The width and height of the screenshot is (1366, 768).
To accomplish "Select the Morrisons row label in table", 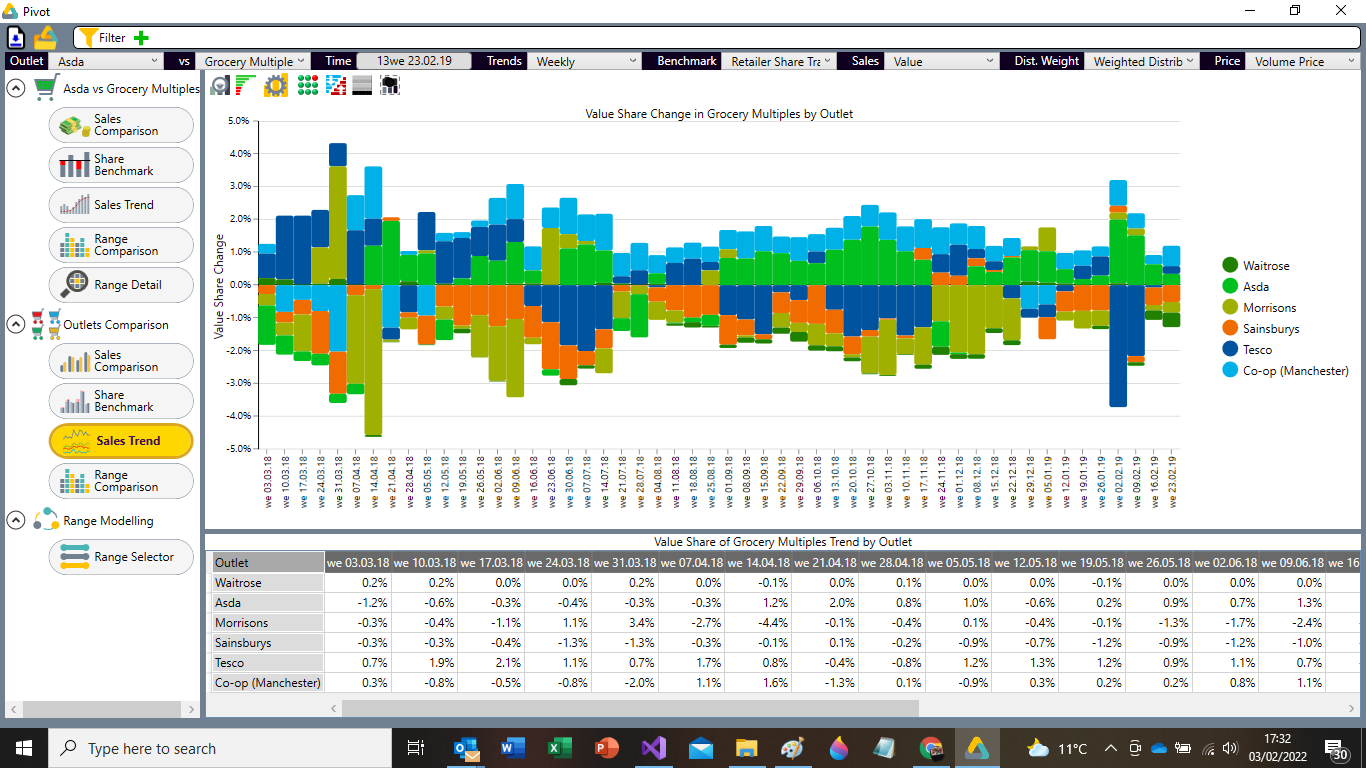I will 267,623.
